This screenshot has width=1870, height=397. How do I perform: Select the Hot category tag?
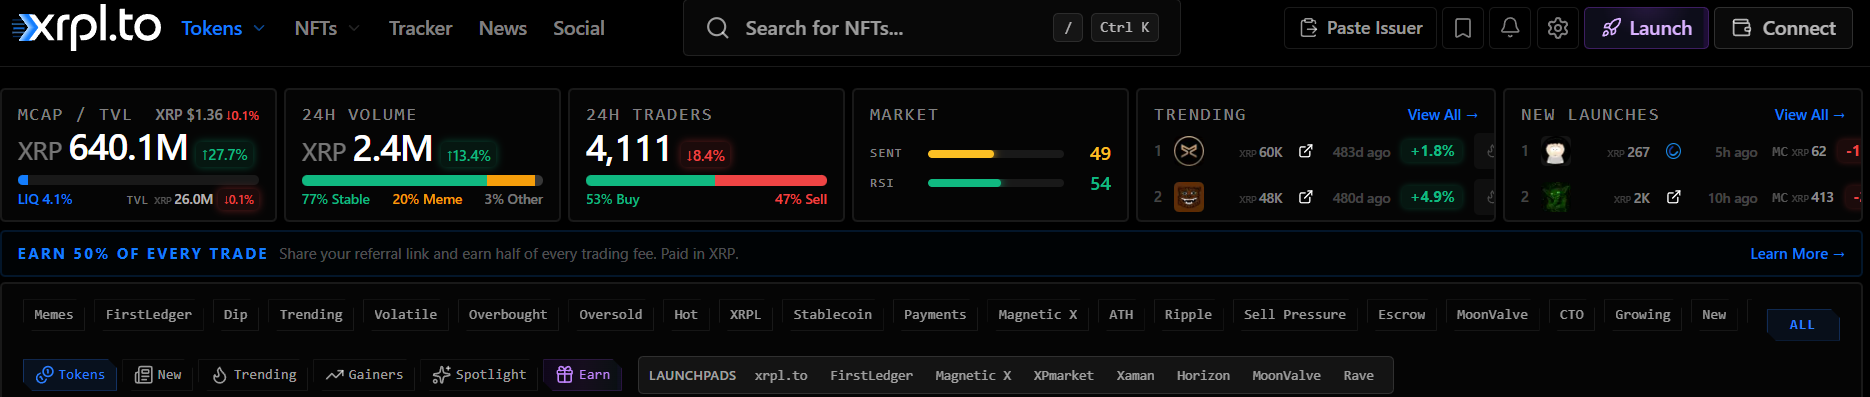point(686,314)
